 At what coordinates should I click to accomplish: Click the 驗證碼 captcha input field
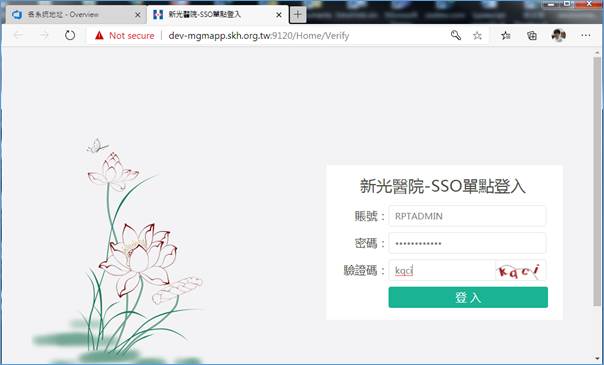(442, 270)
